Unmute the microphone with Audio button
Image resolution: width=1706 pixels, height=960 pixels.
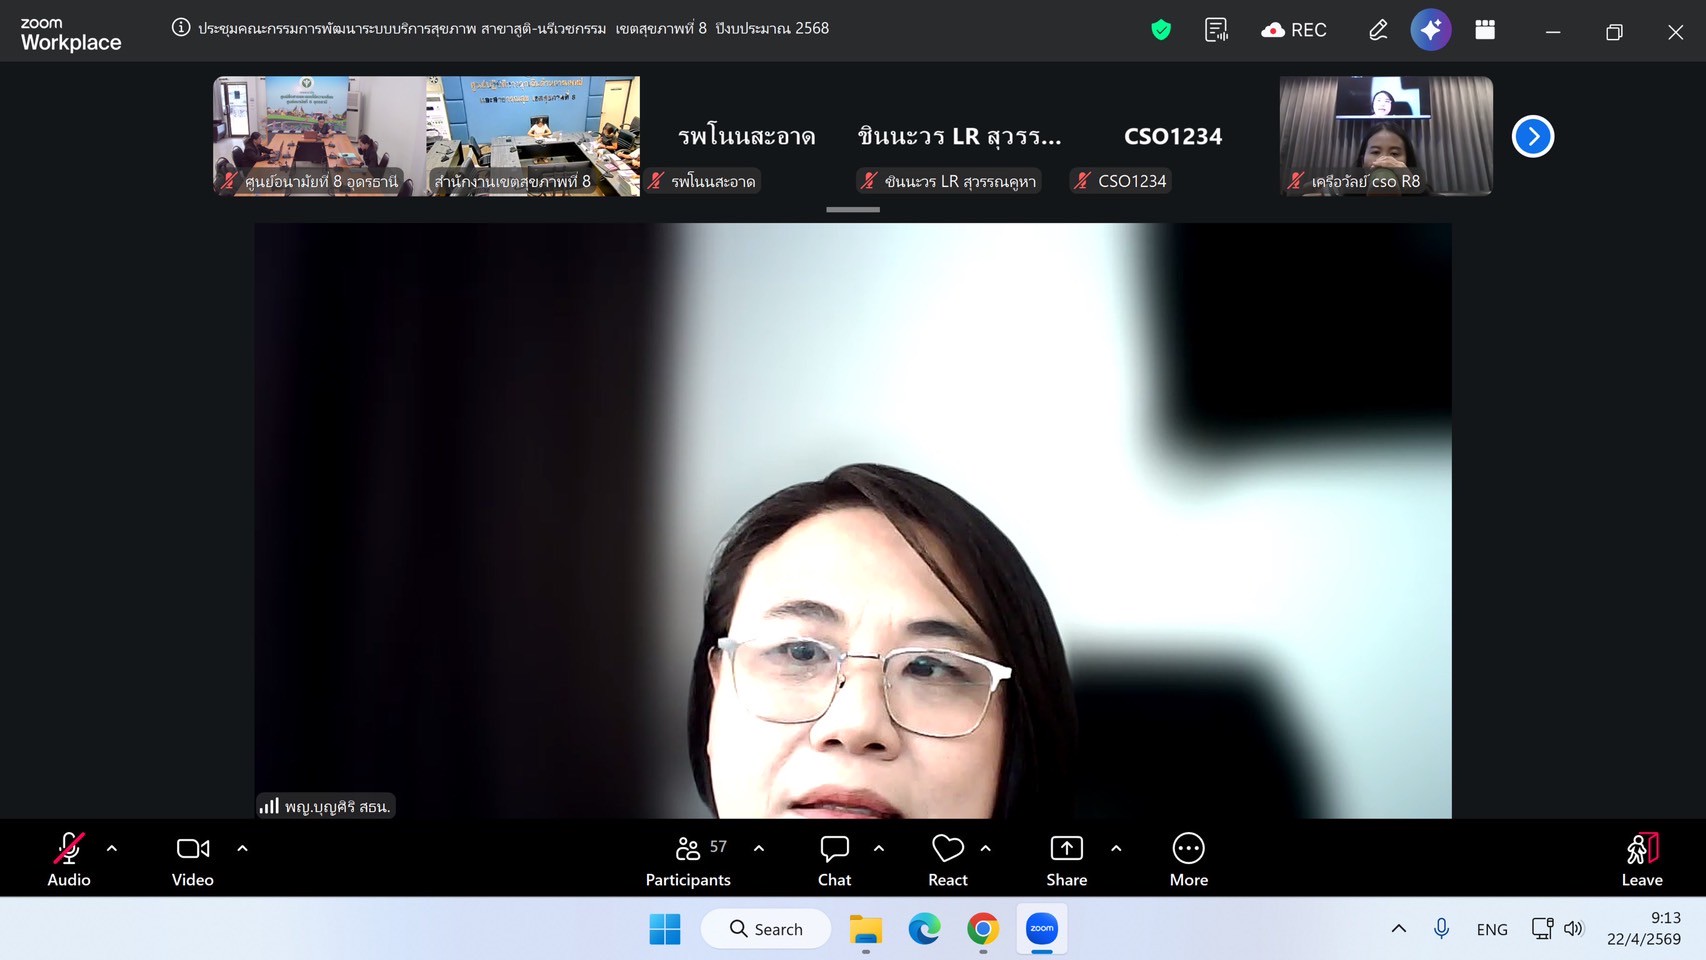point(69,859)
